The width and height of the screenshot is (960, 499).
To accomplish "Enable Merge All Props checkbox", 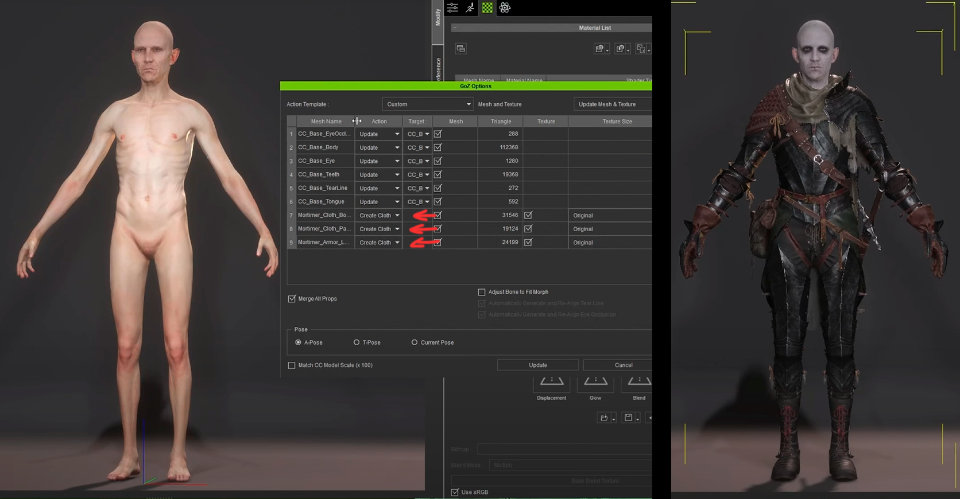I will (x=291, y=298).
